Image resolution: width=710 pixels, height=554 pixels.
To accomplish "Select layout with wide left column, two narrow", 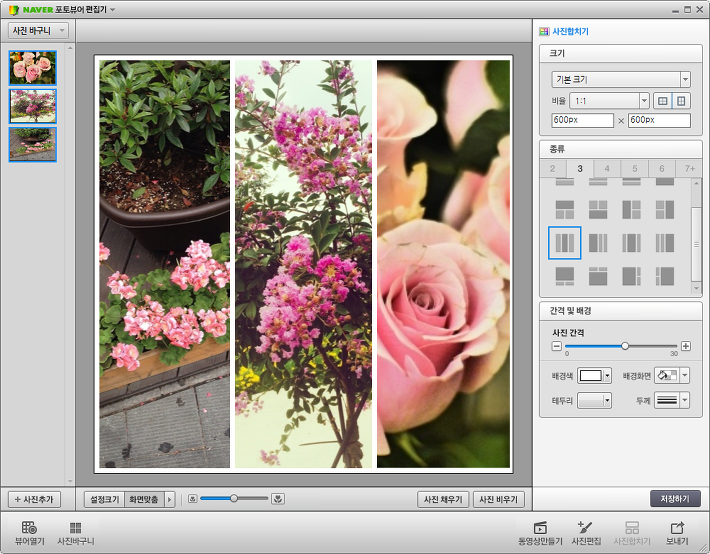I will 598,243.
